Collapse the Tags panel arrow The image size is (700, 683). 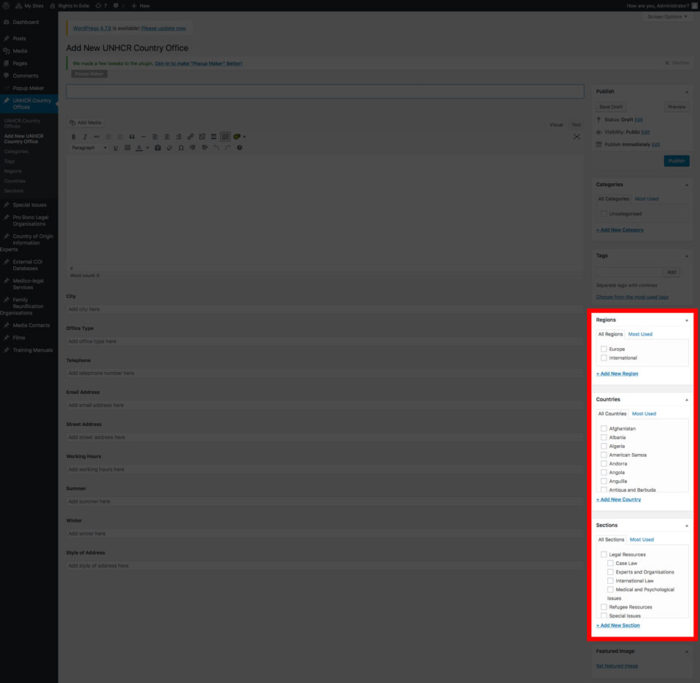[x=687, y=256]
